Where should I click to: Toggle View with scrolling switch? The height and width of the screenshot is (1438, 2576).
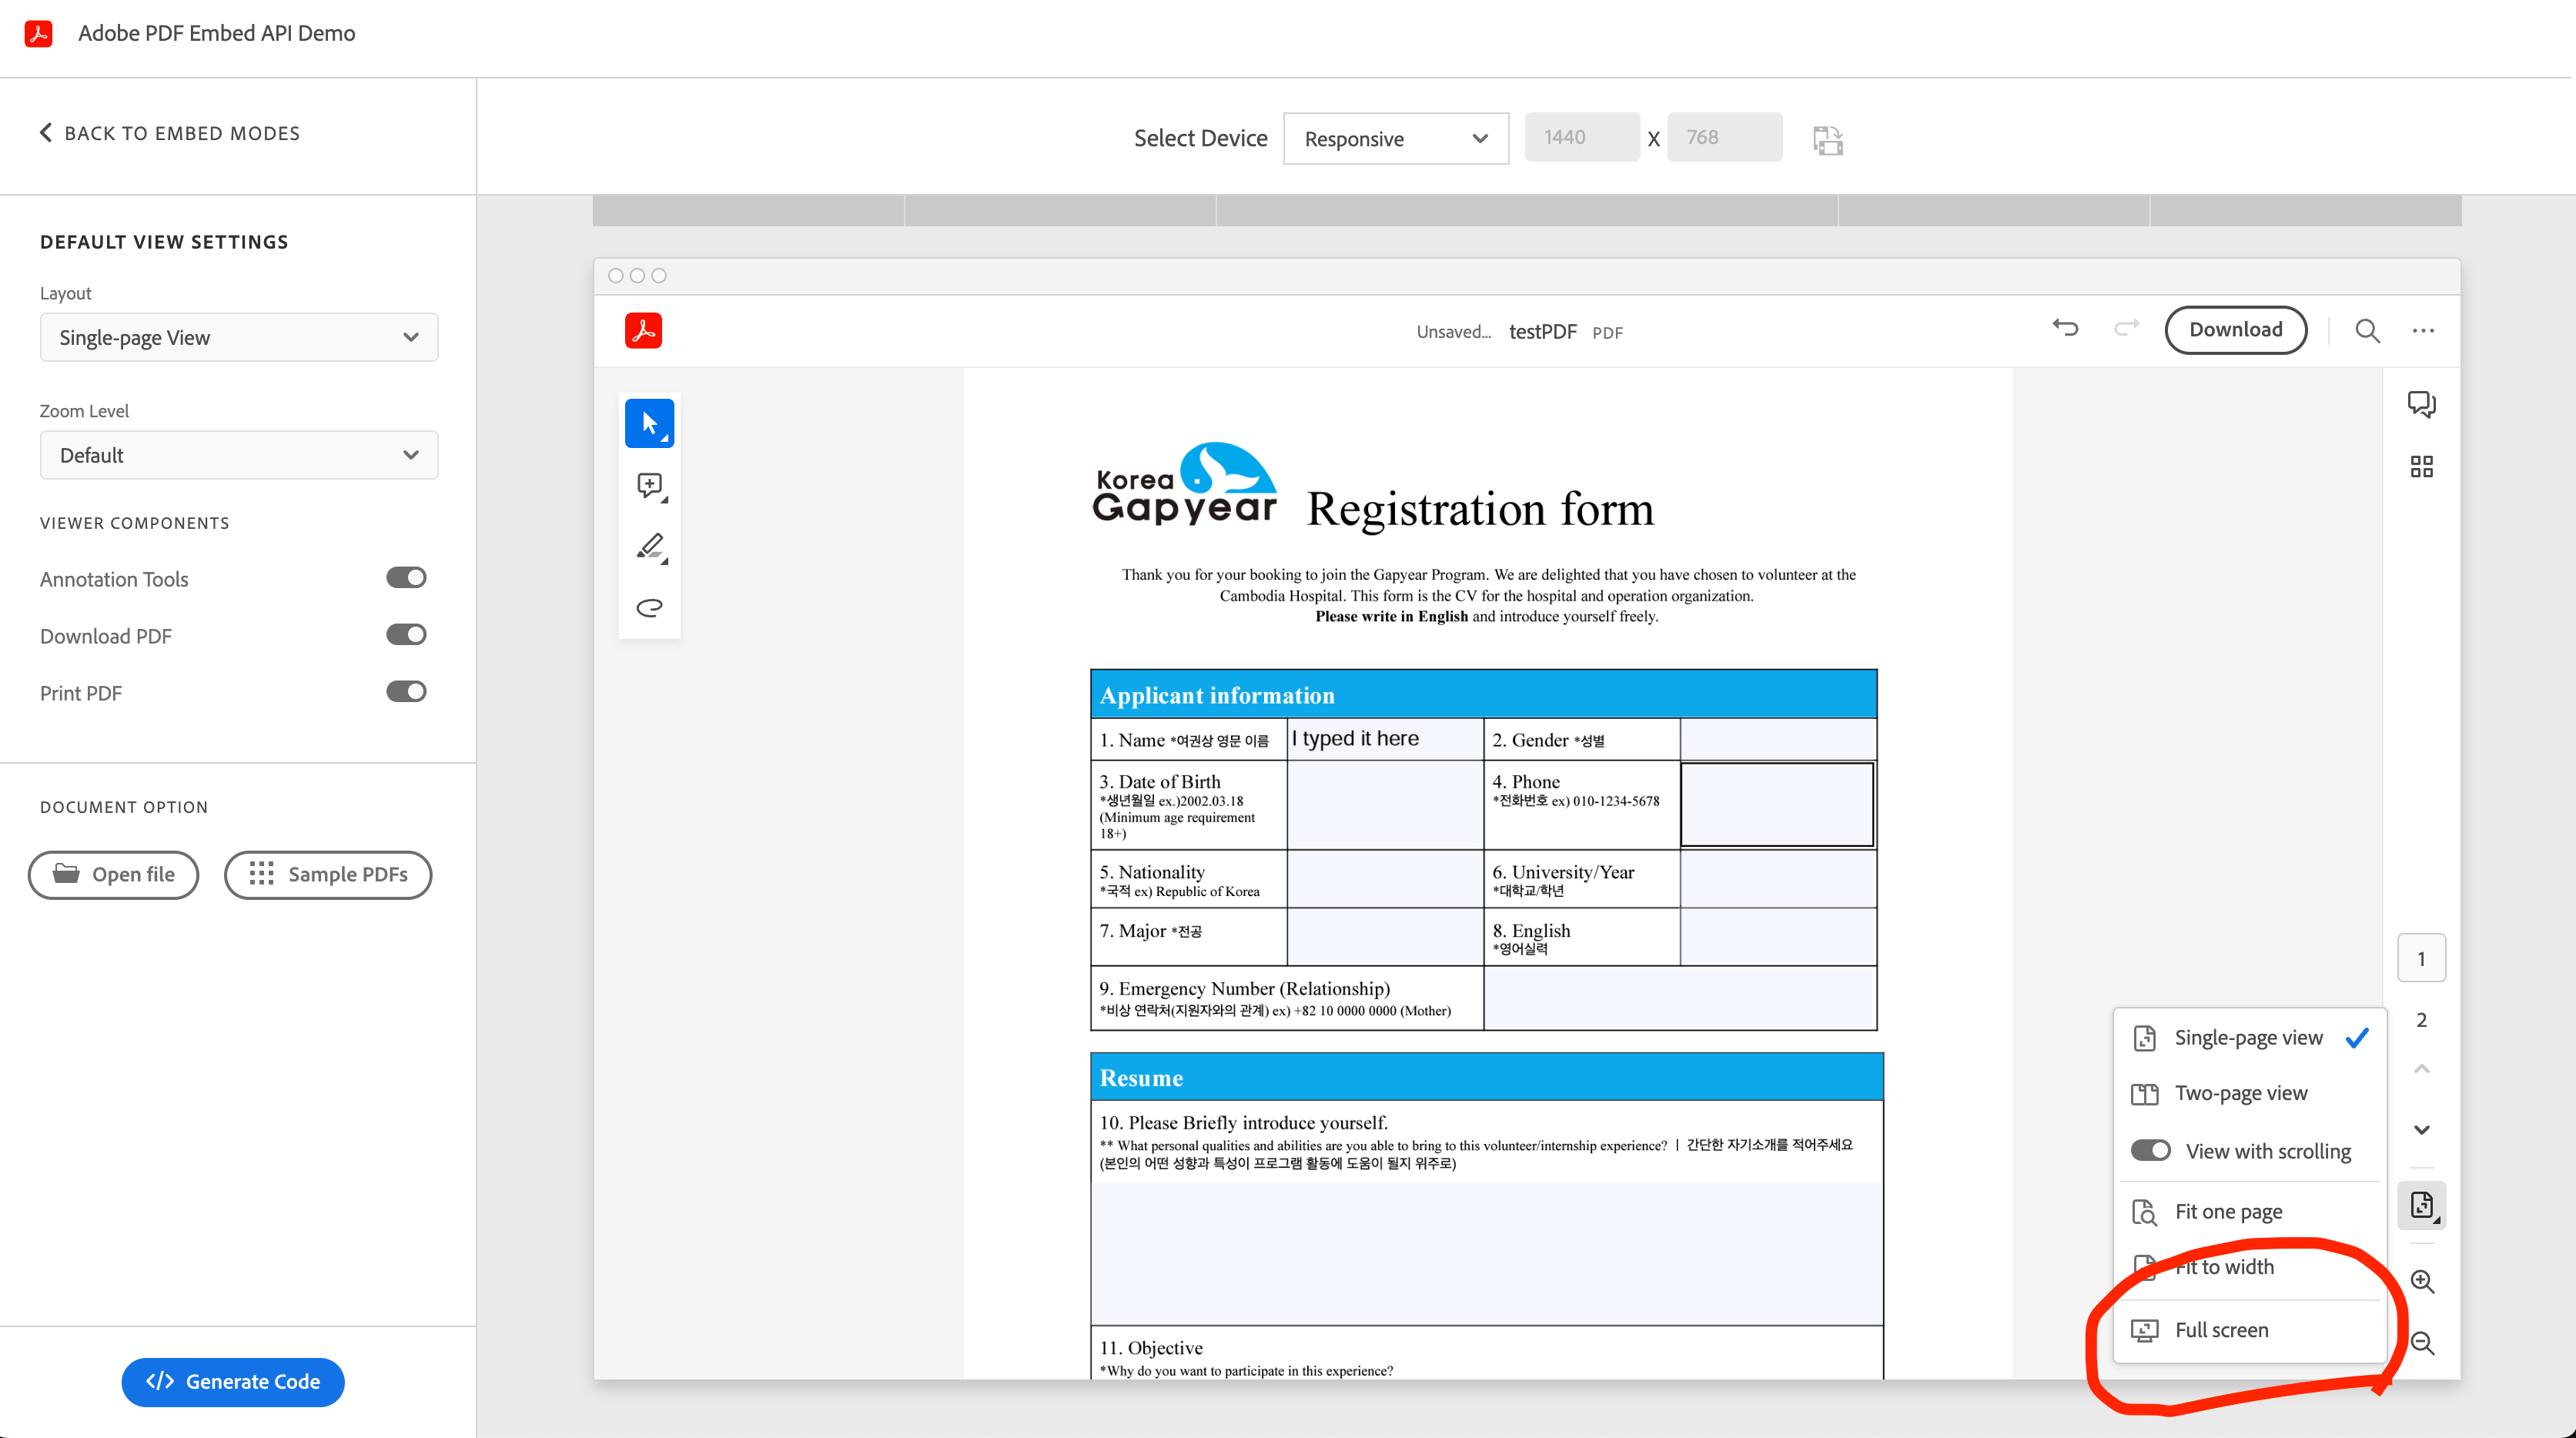pos(2150,1150)
